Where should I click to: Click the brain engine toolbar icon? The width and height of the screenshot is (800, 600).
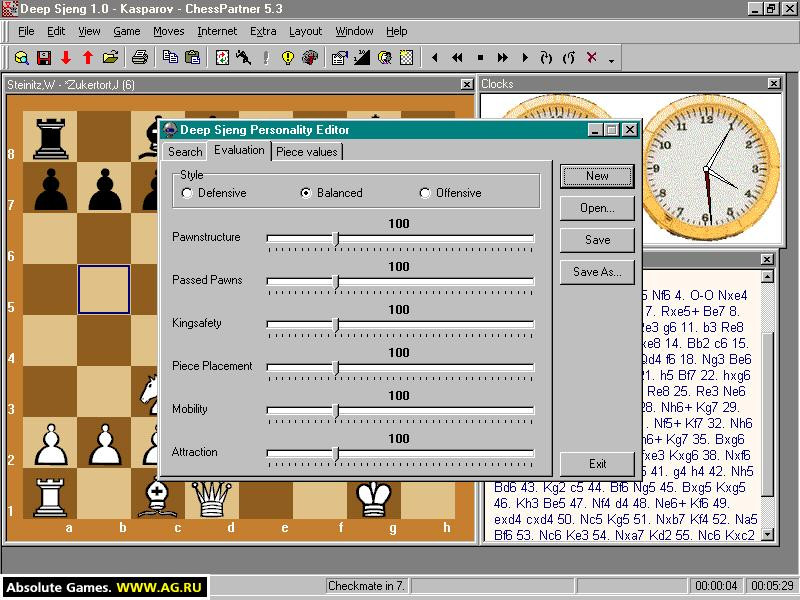pos(310,58)
